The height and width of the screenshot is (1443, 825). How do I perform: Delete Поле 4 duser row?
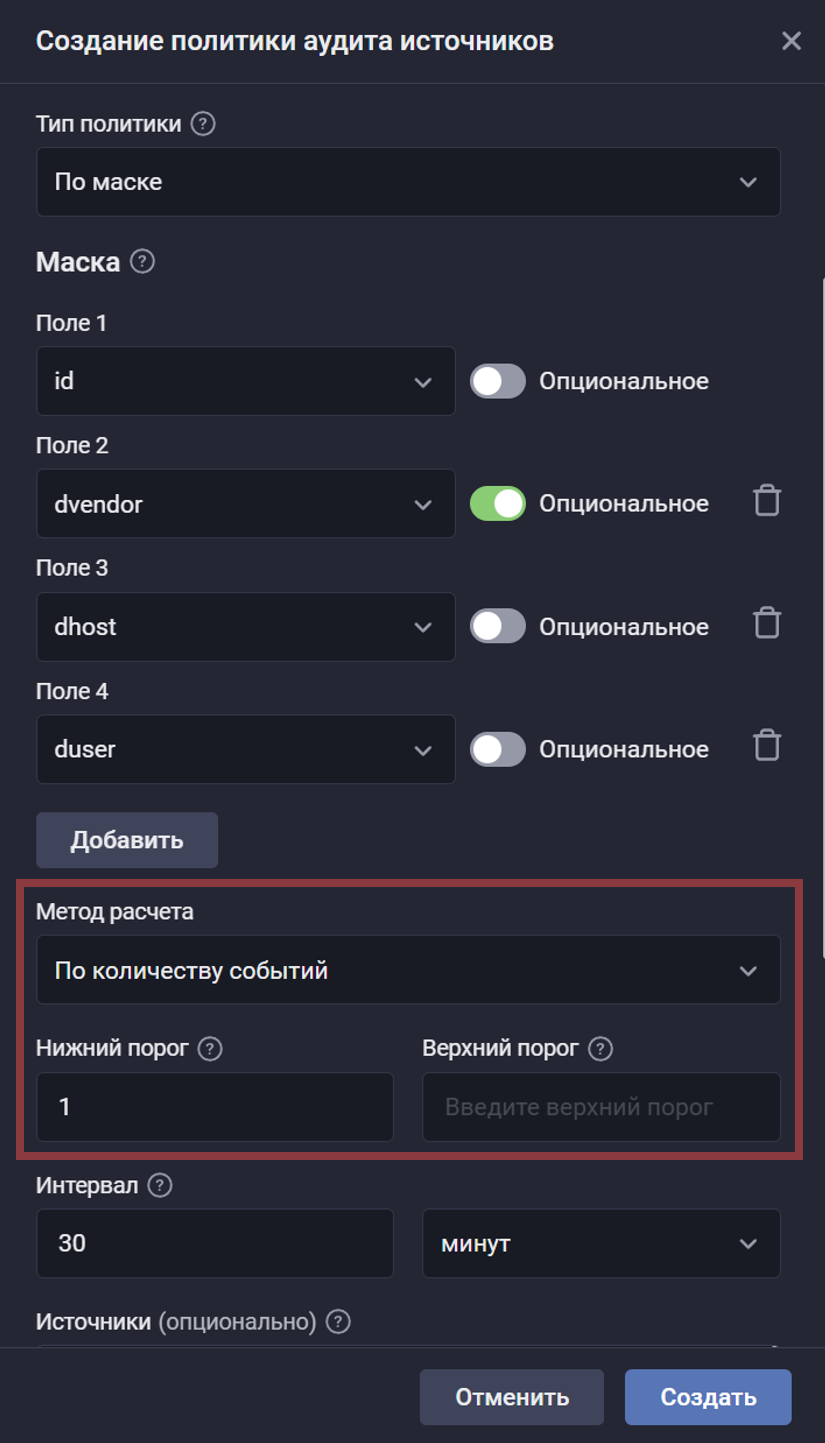(767, 747)
